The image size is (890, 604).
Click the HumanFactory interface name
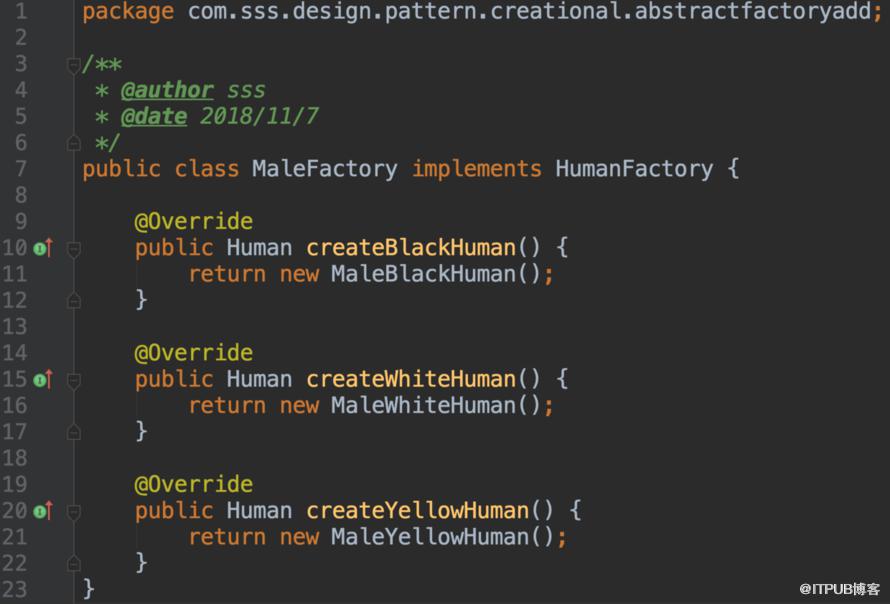634,169
